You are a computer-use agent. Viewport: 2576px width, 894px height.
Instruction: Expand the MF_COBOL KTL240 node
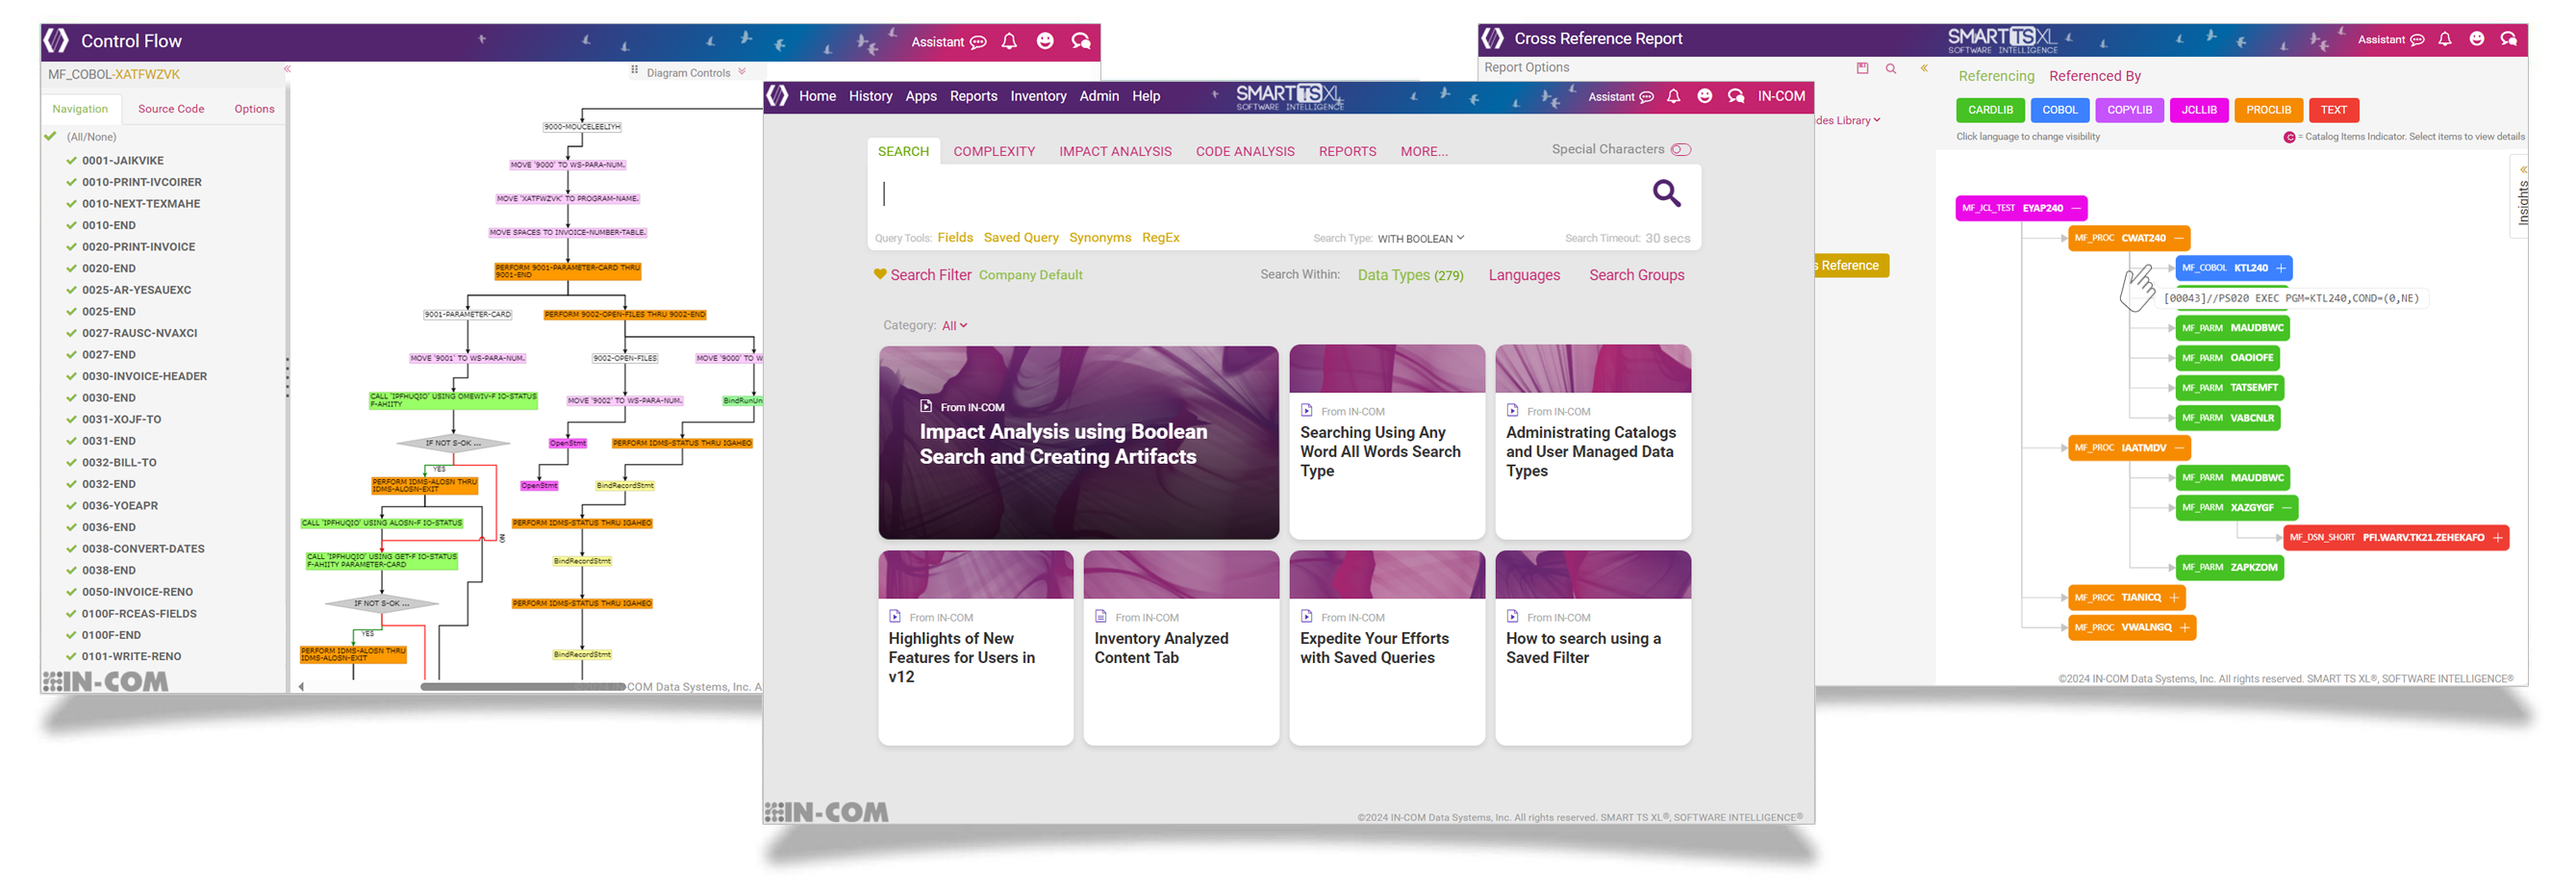2280,268
